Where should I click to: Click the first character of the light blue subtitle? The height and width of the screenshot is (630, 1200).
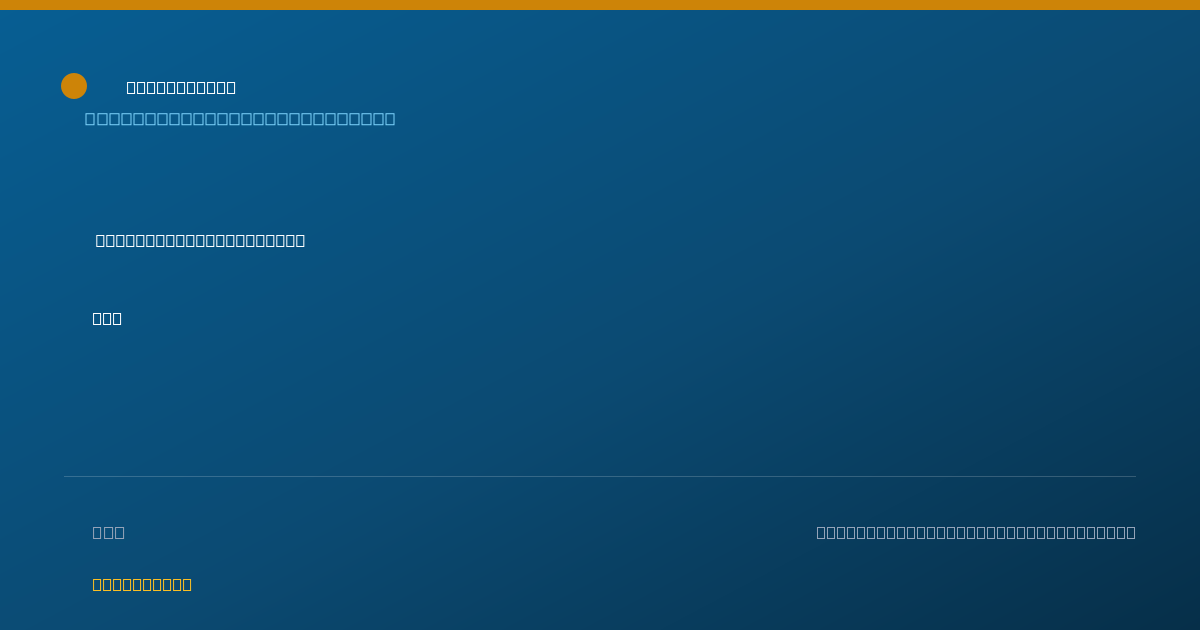[90, 119]
